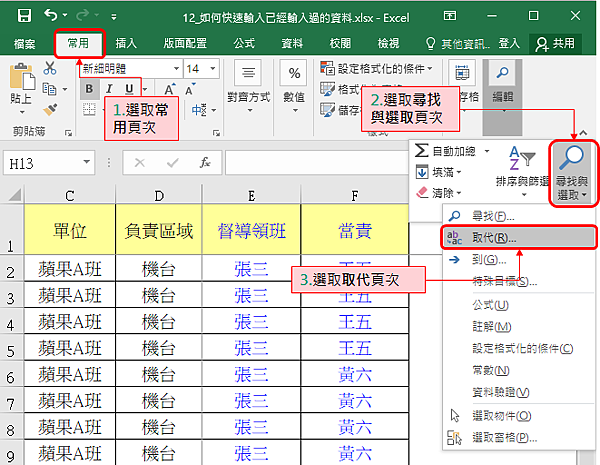Open the 剪貼簿 dialog launcher
Image resolution: width=600 pixels, height=465 pixels.
pos(68,133)
